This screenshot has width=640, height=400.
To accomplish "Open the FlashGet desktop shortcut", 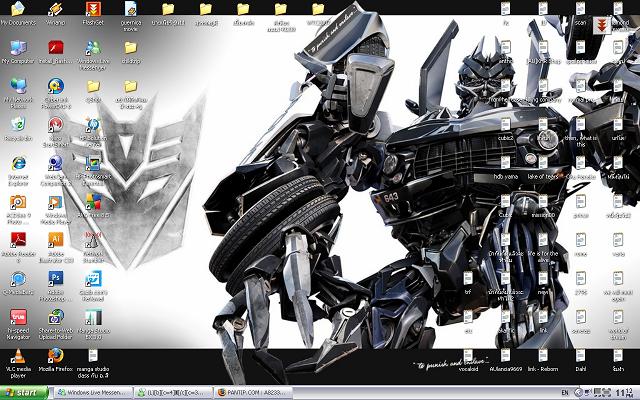I will click(93, 13).
